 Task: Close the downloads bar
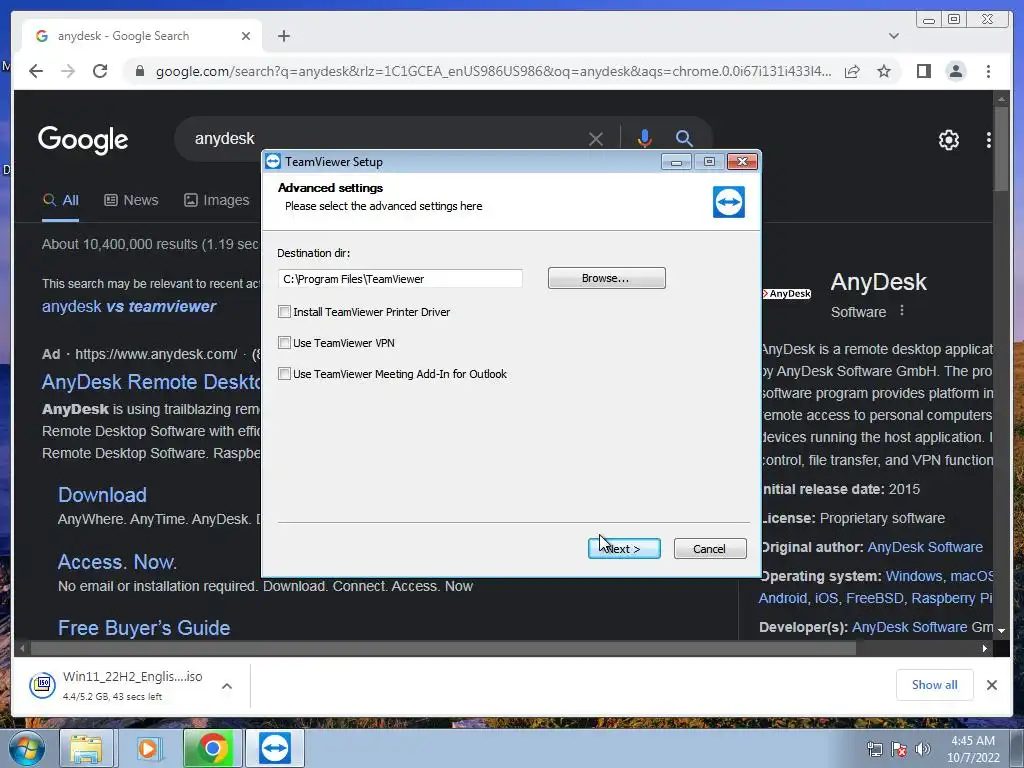pos(991,685)
